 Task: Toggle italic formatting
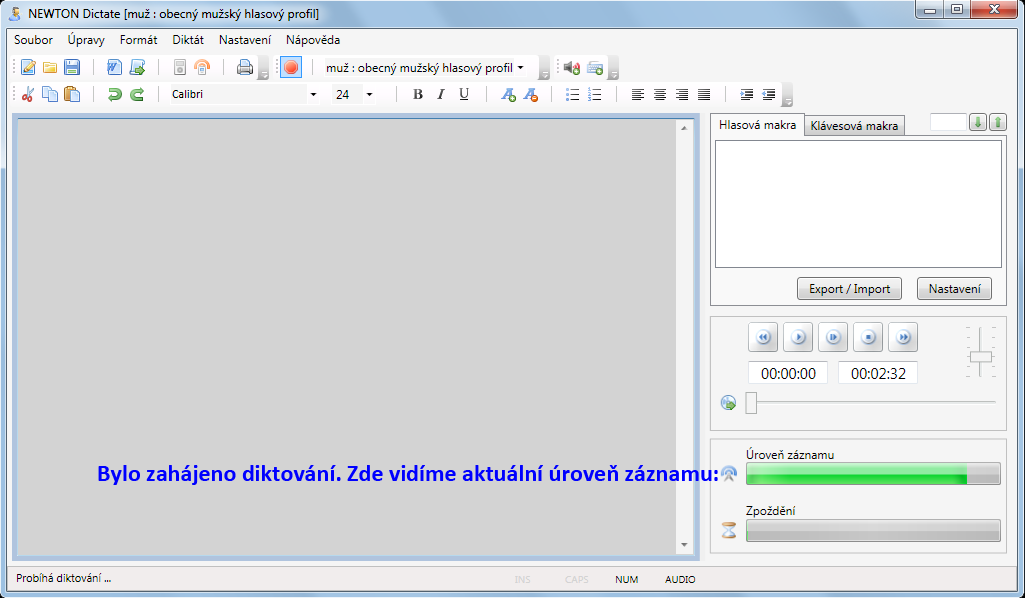coord(441,94)
